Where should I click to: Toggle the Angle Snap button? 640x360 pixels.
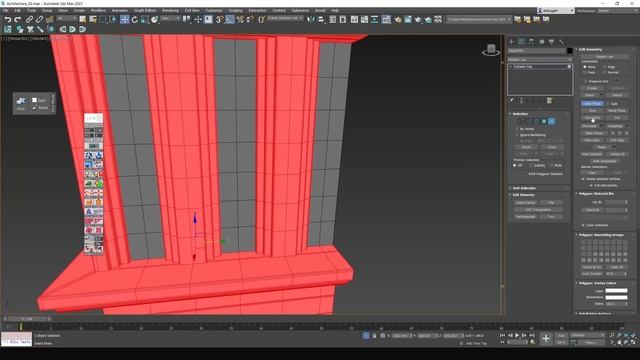(230, 19)
